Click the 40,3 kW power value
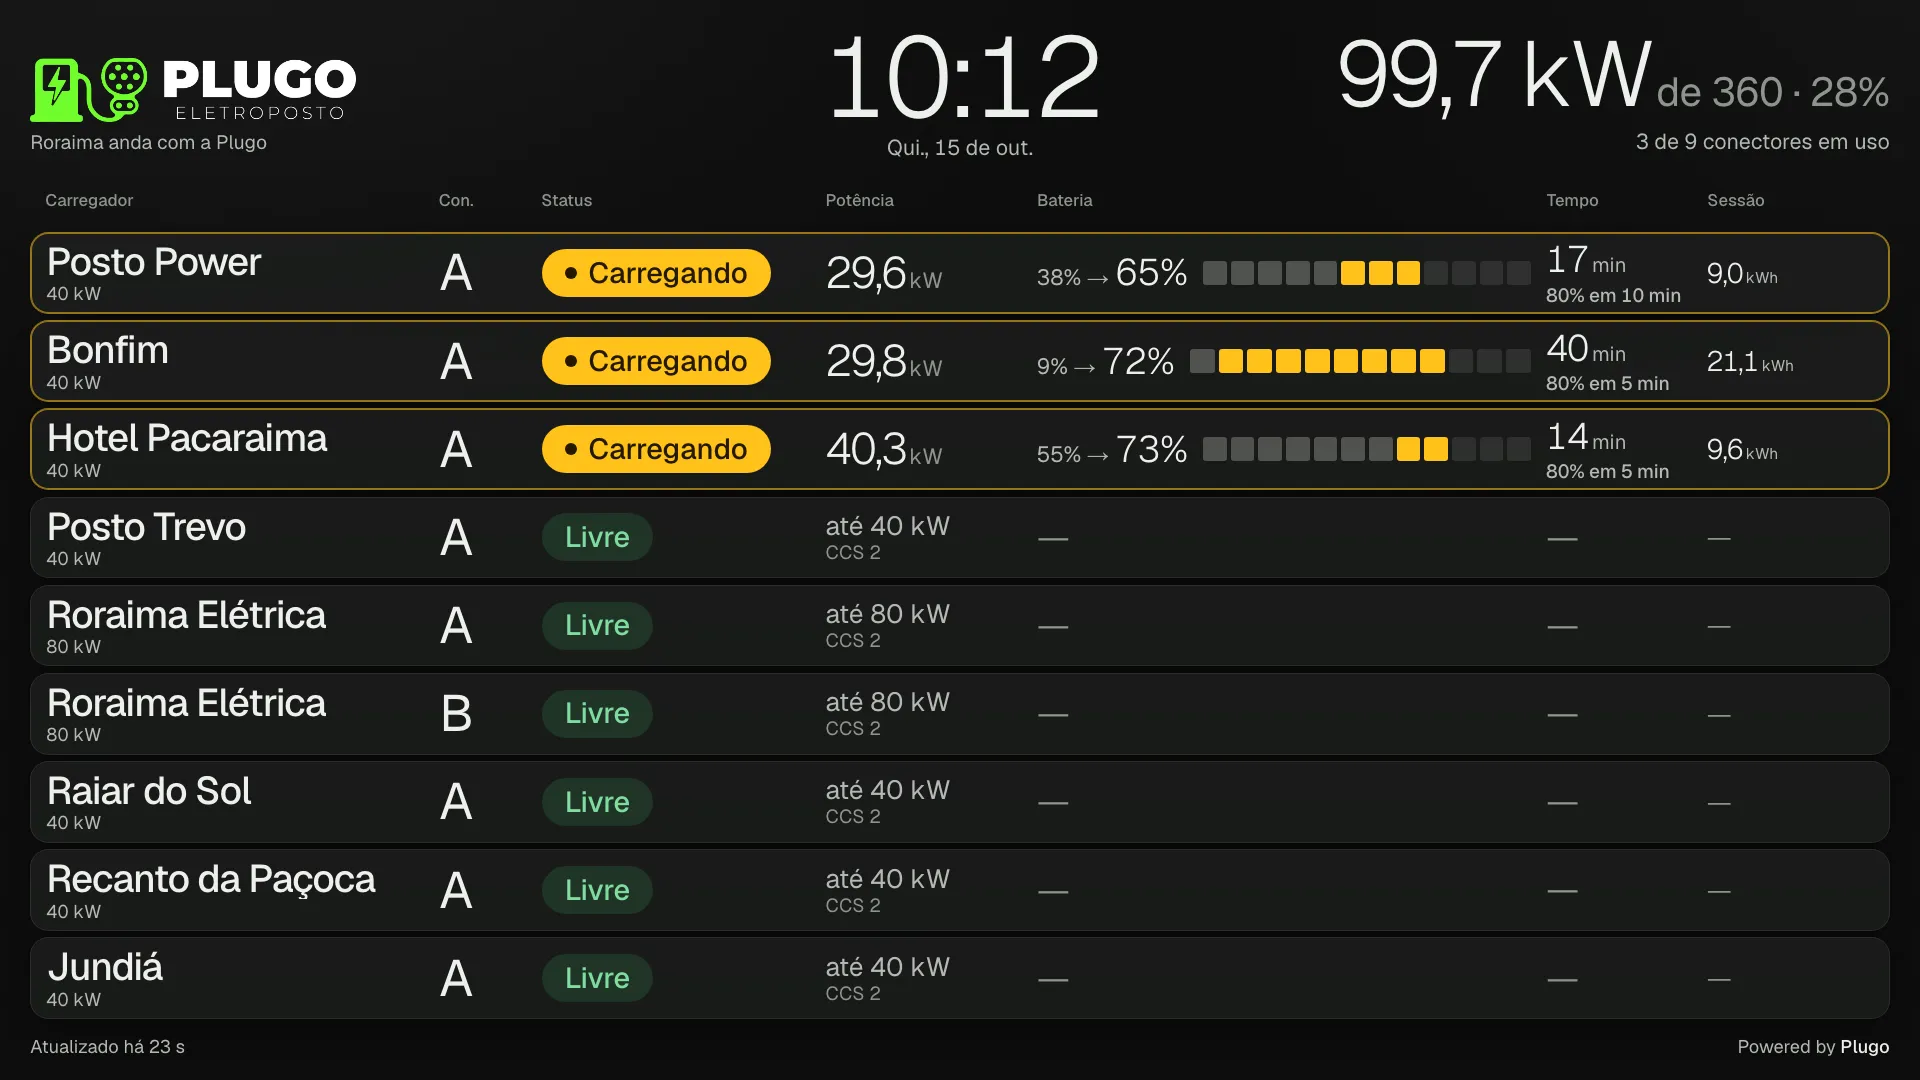The width and height of the screenshot is (1920, 1080). (884, 449)
